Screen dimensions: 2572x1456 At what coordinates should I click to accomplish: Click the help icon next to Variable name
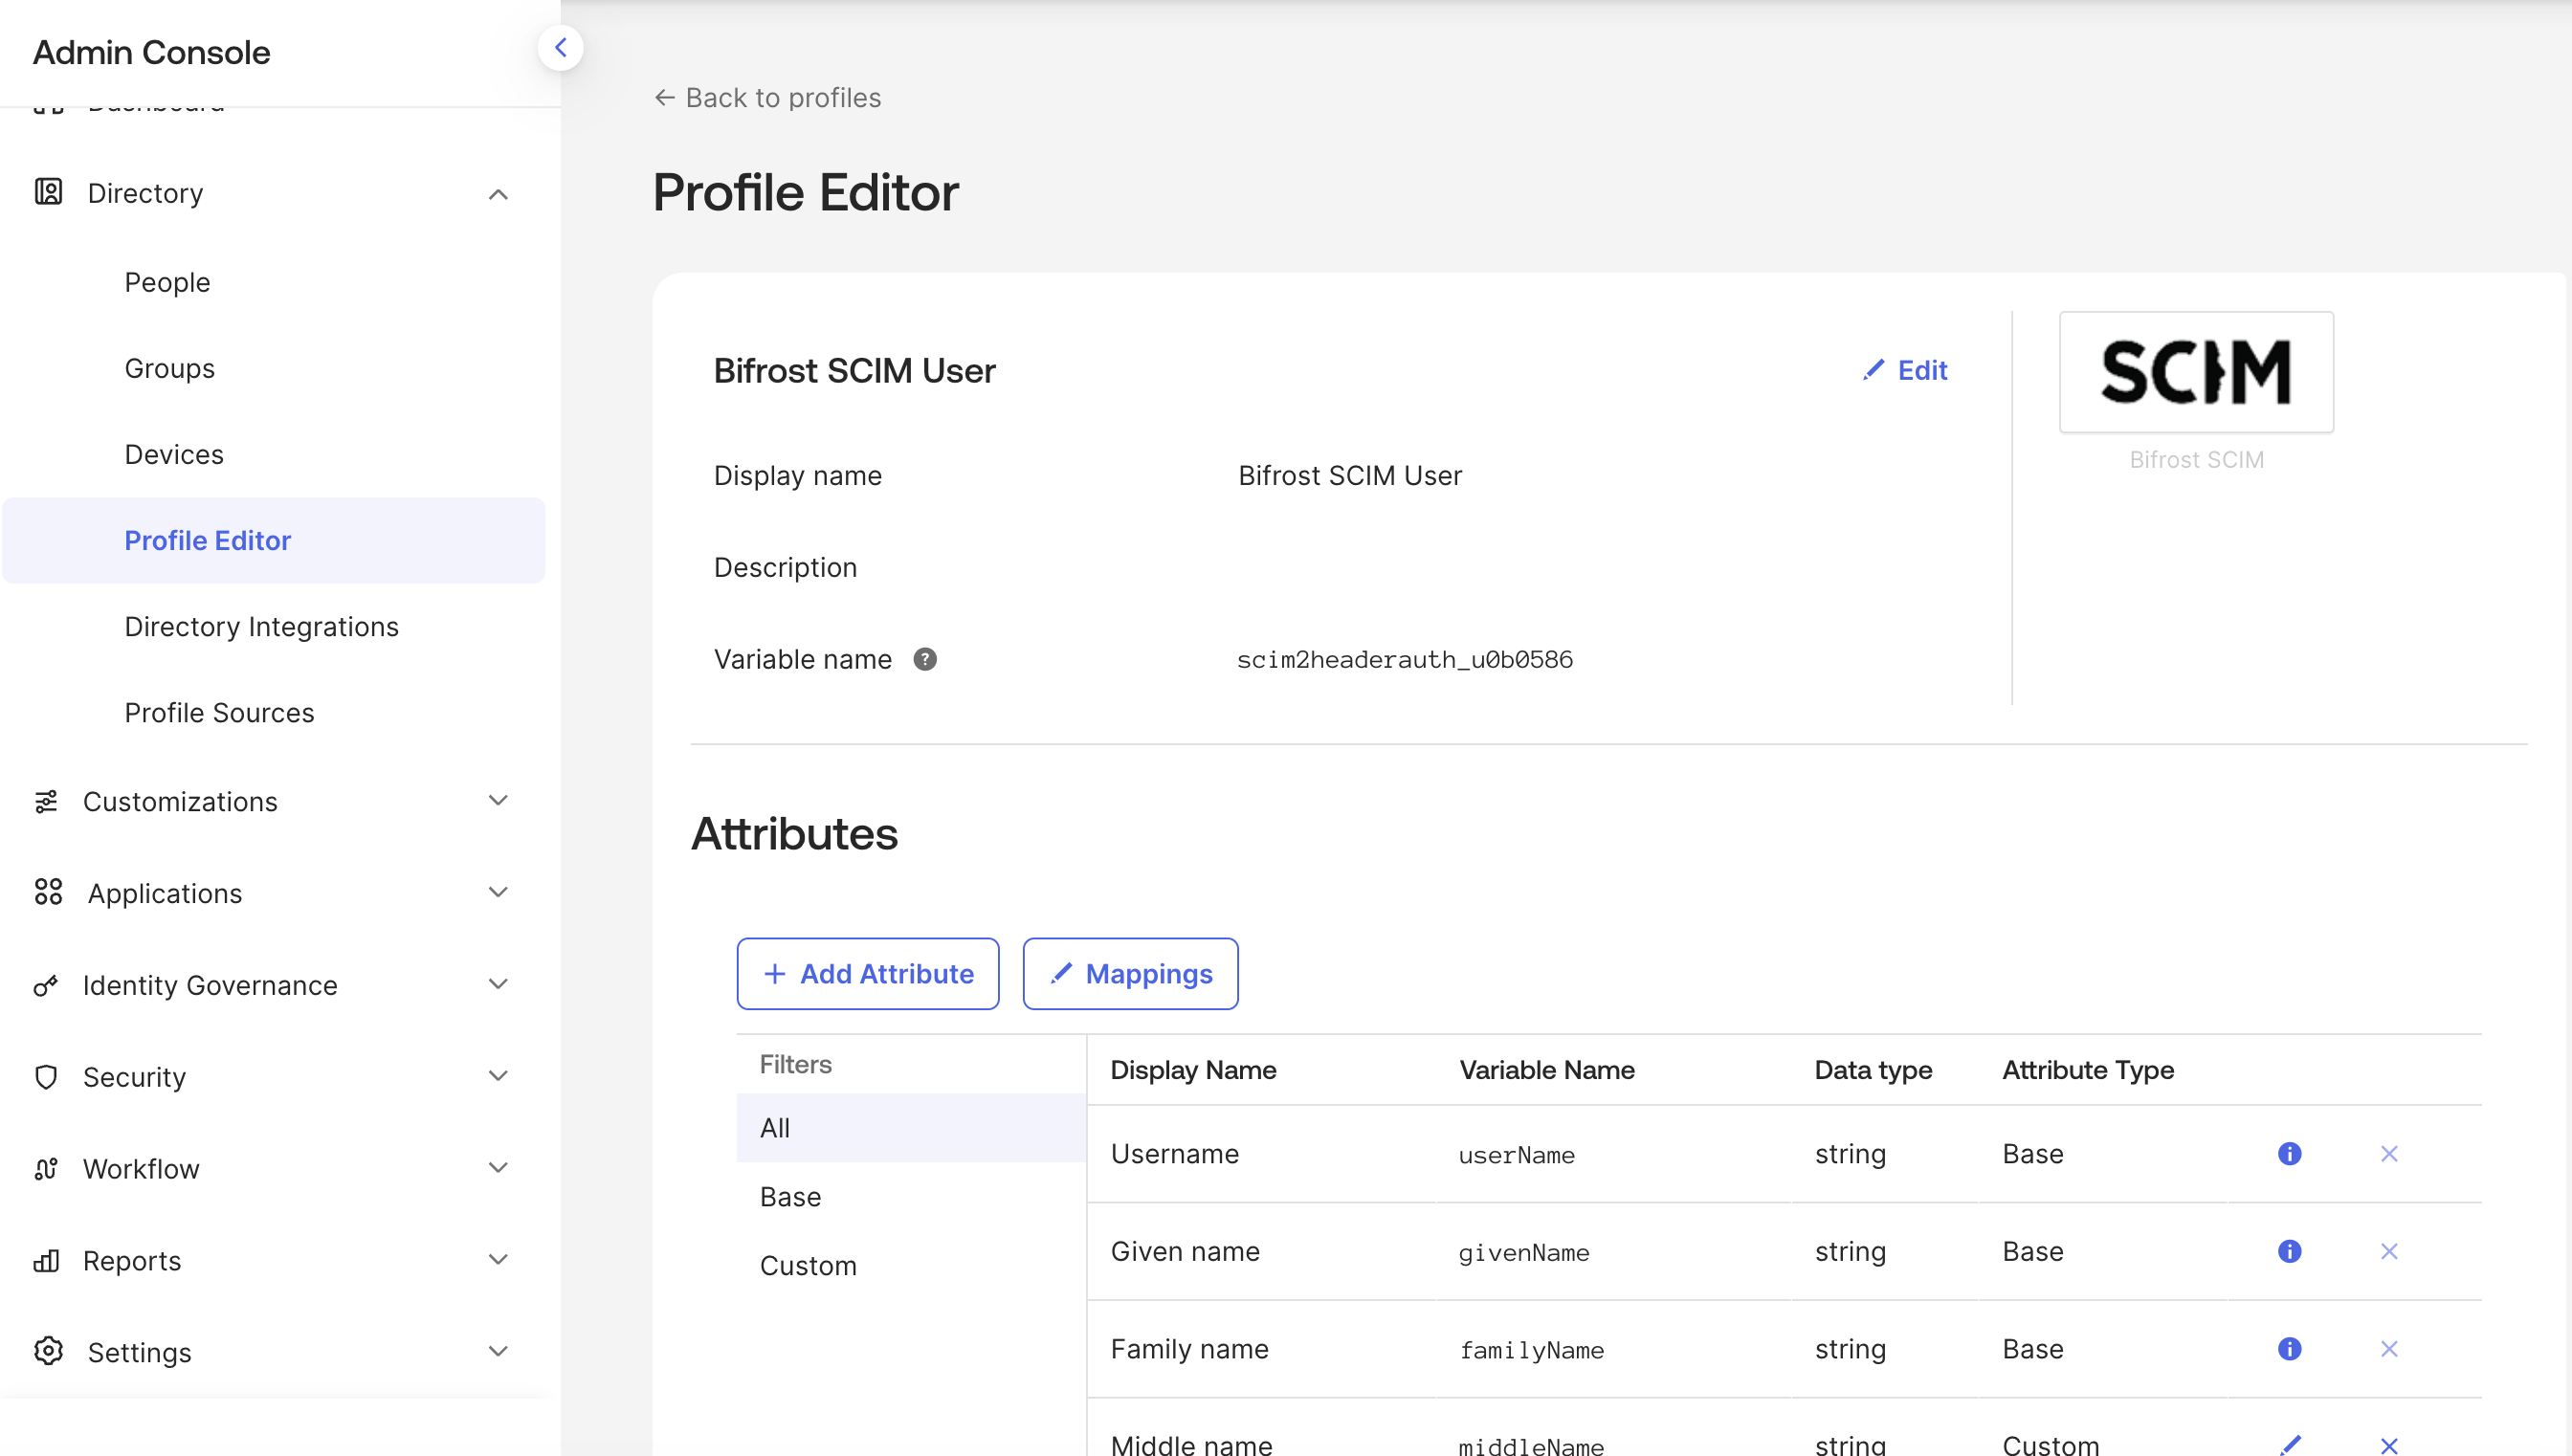925,659
